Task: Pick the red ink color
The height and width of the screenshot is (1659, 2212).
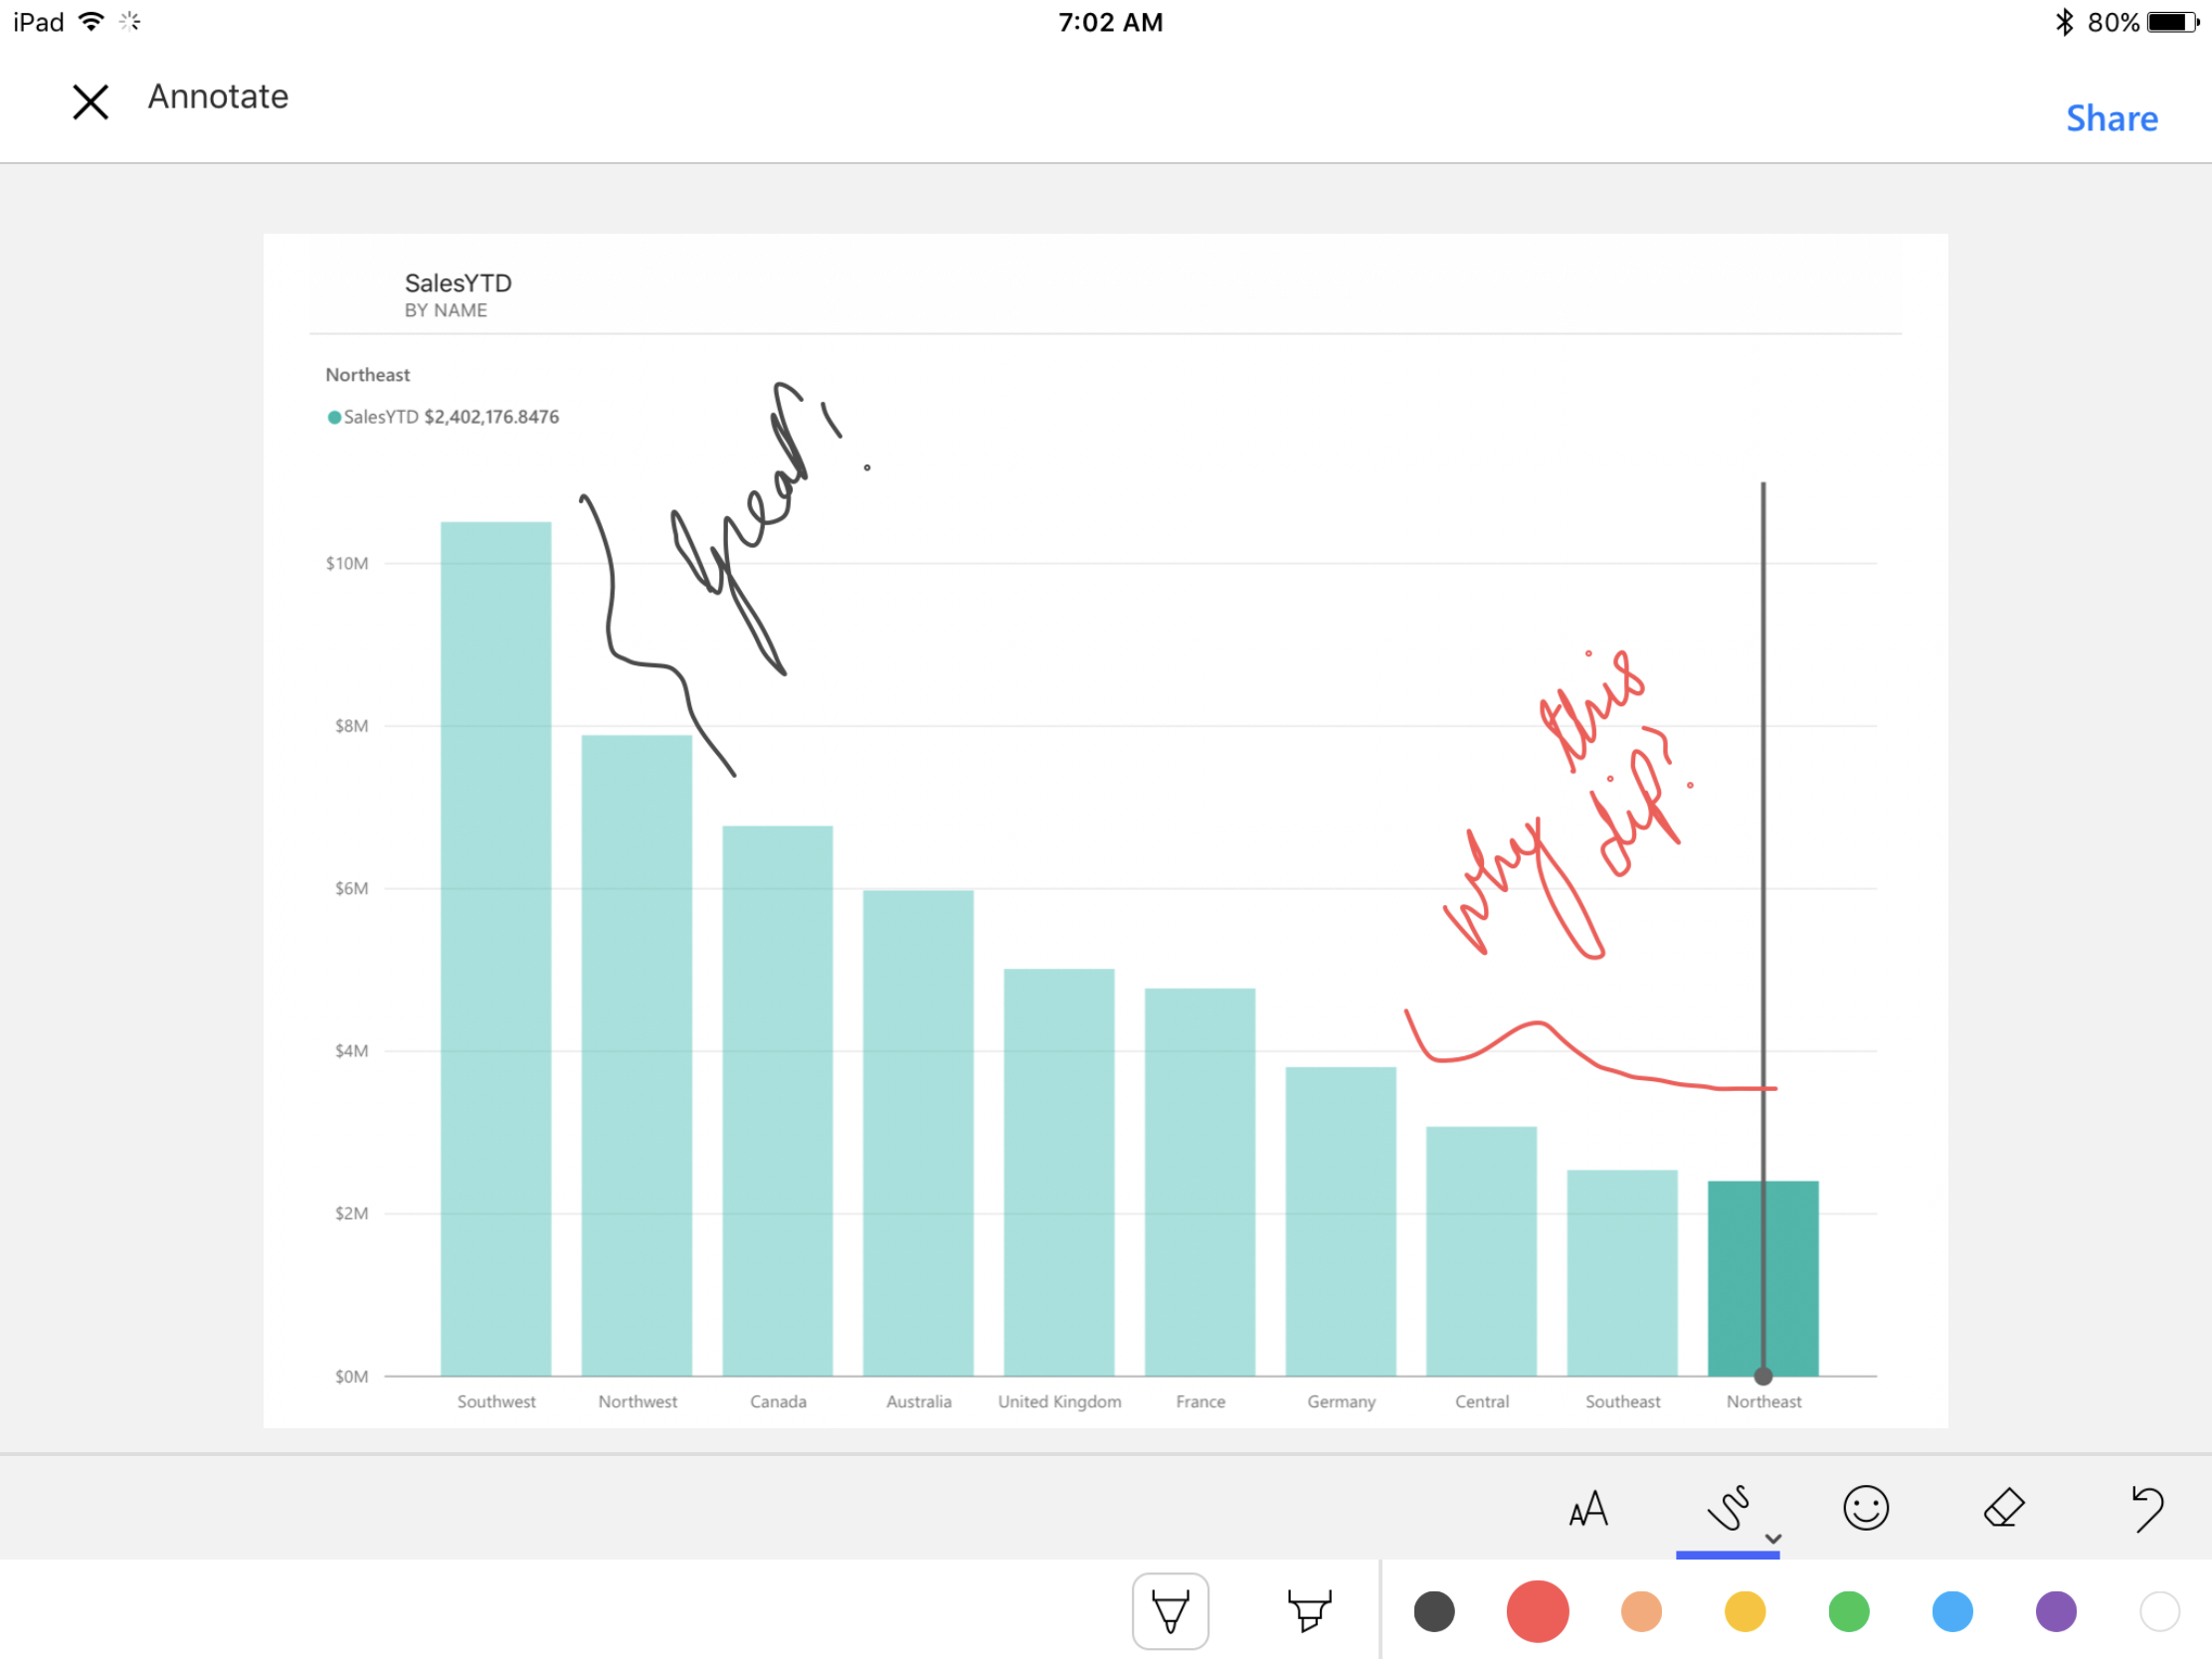Action: (x=1537, y=1611)
